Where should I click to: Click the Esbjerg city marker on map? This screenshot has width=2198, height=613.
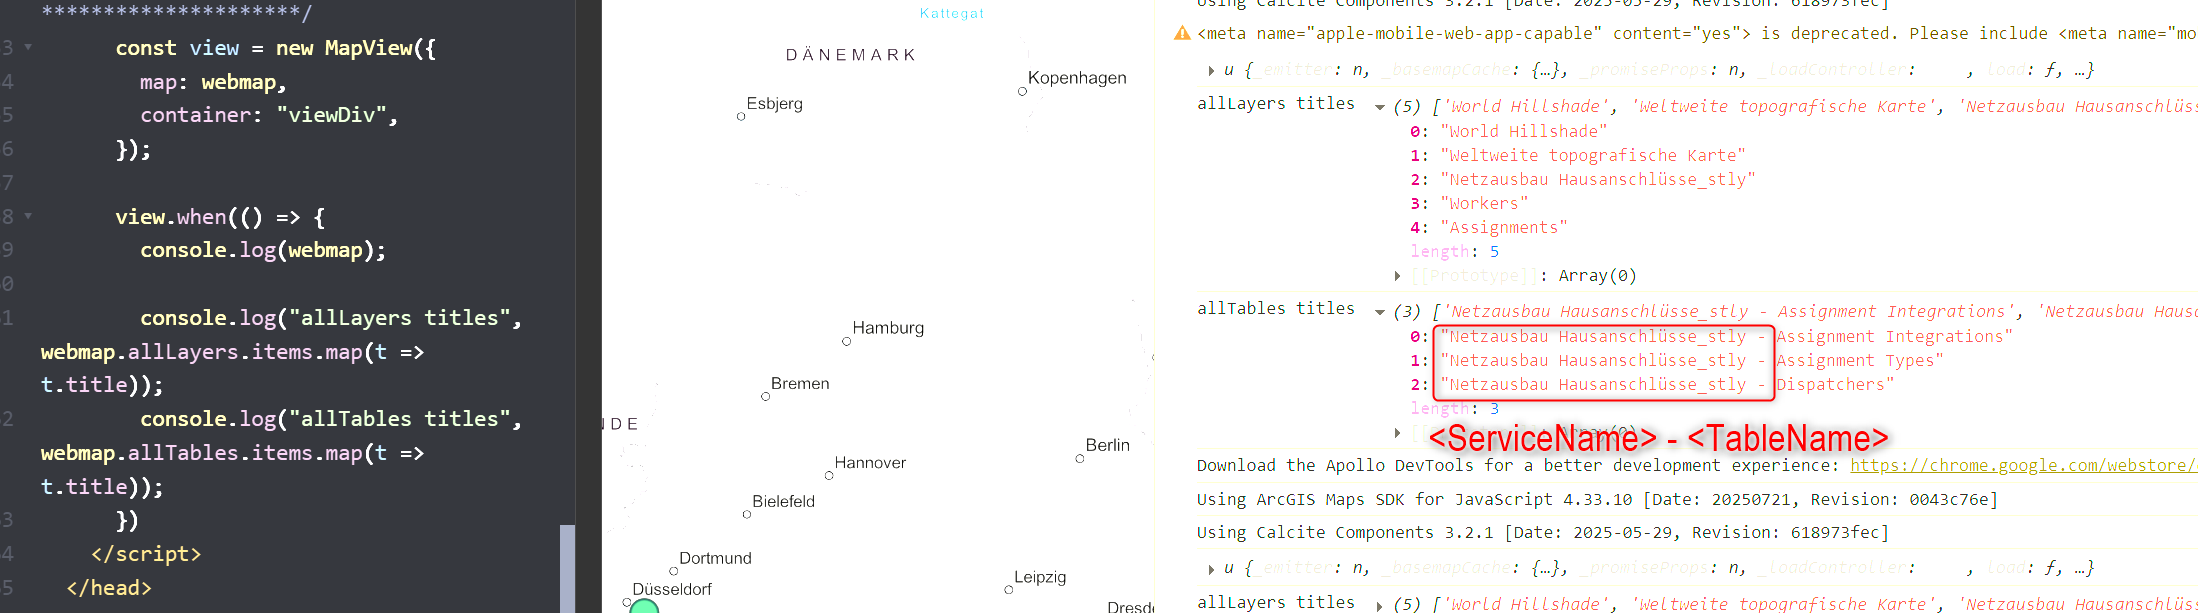tap(741, 116)
